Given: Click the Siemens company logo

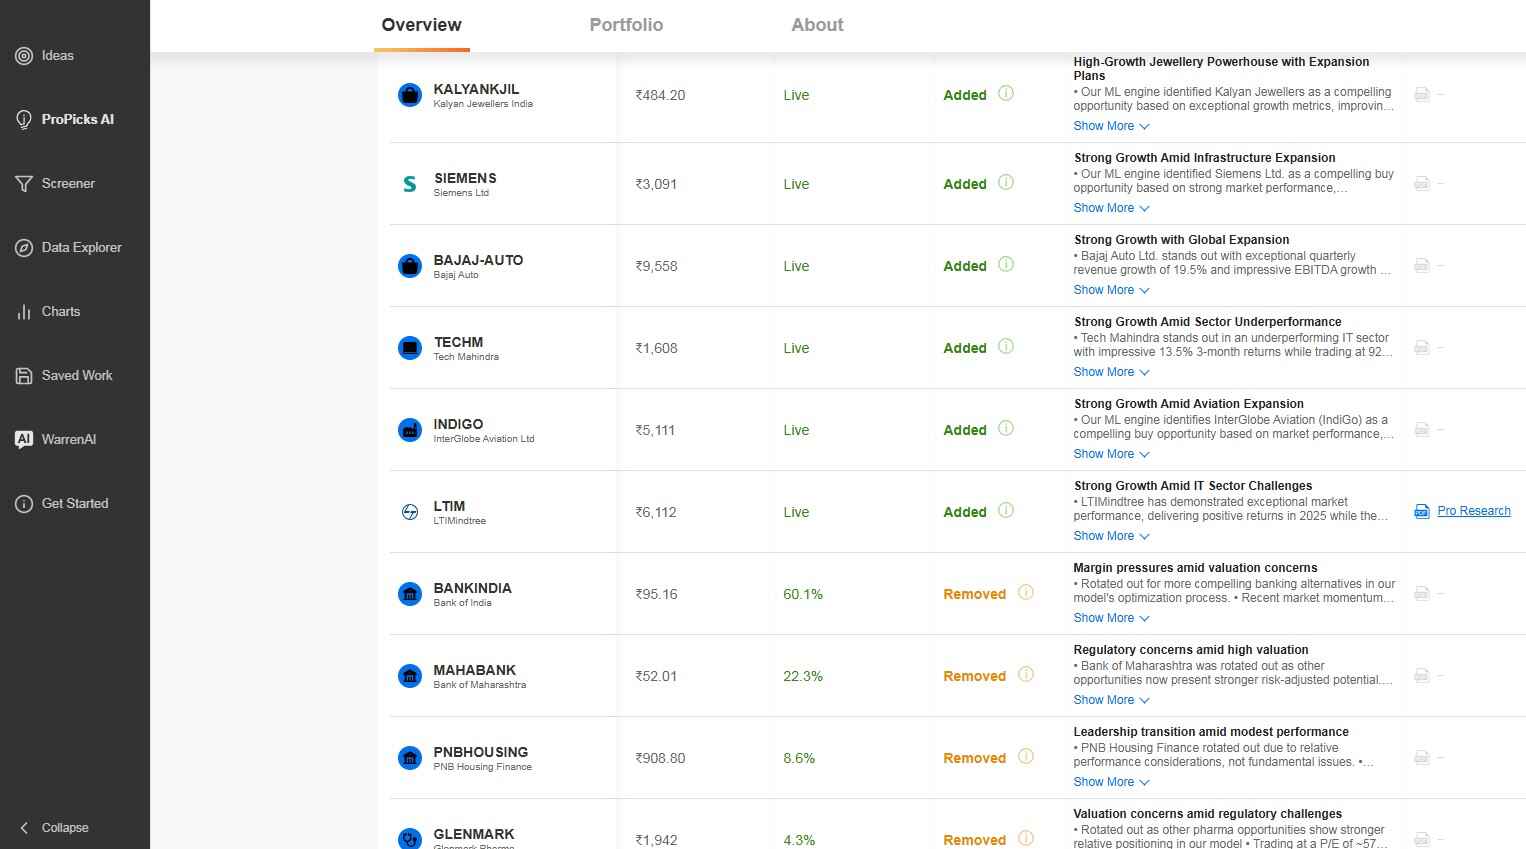Looking at the screenshot, I should [409, 184].
